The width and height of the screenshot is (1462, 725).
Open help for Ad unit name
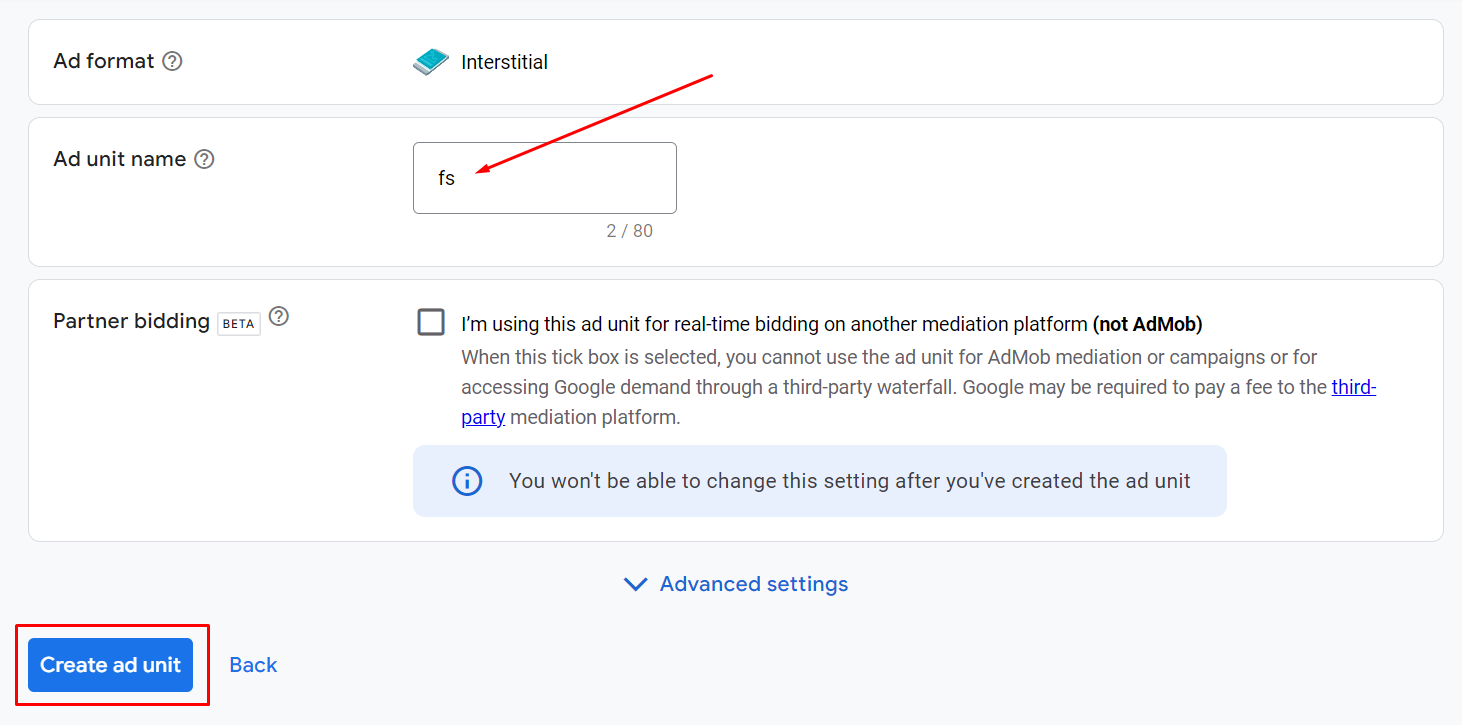[x=204, y=159]
